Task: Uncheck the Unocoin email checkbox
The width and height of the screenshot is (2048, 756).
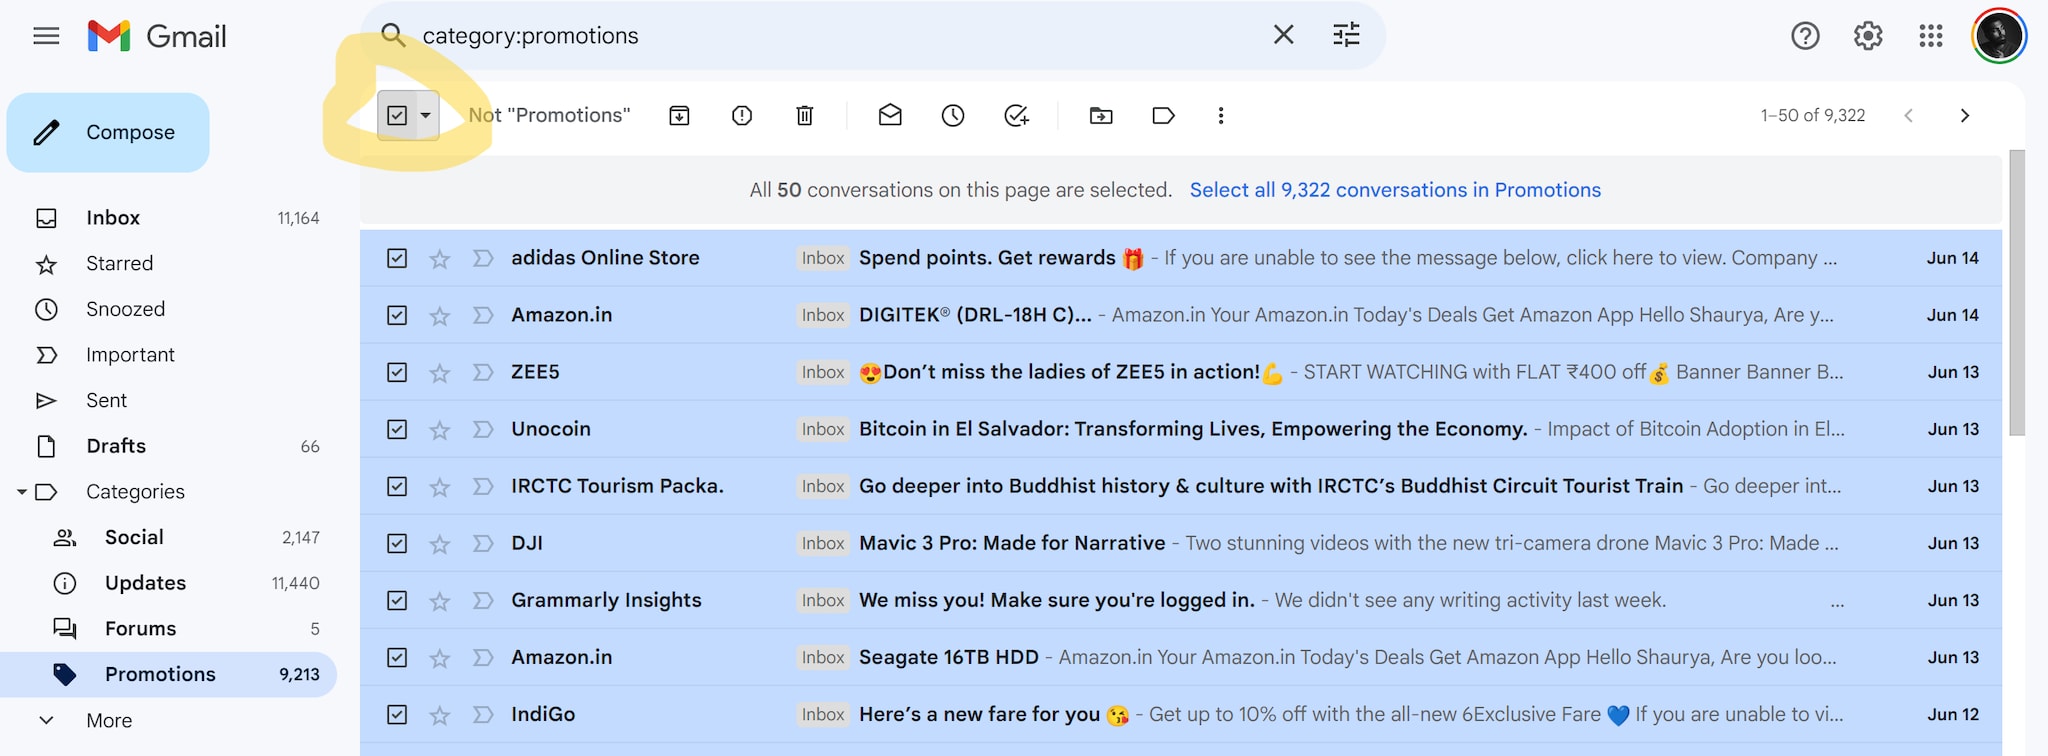Action: (x=397, y=429)
